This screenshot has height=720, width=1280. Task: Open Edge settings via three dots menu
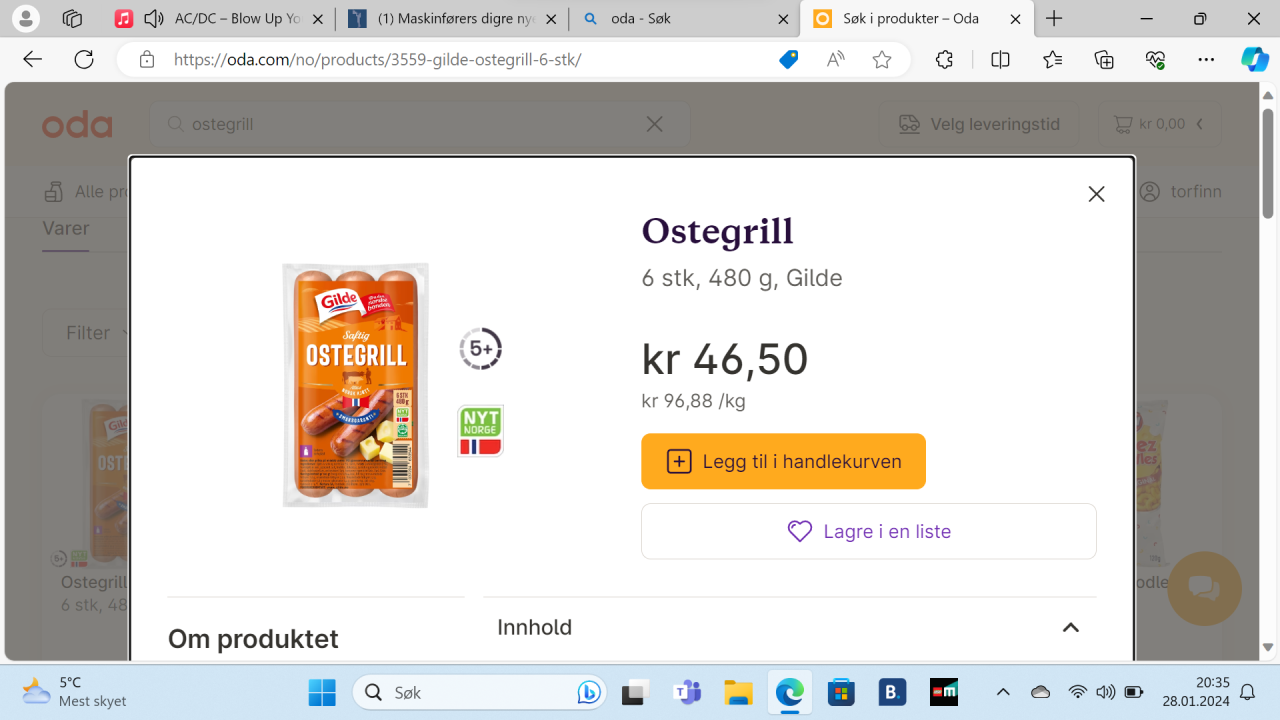tap(1206, 59)
